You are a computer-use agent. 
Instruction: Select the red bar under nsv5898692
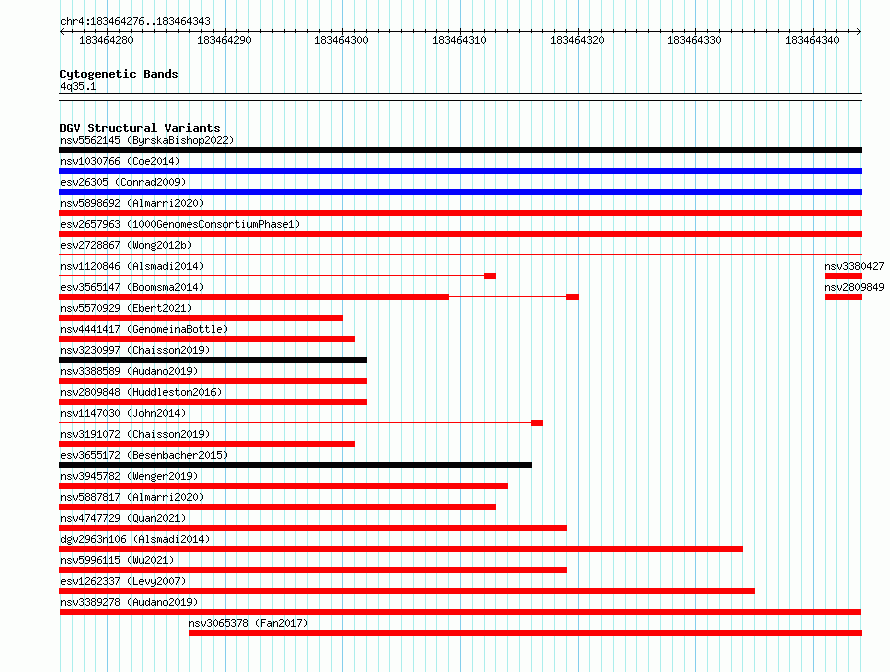tap(460, 213)
